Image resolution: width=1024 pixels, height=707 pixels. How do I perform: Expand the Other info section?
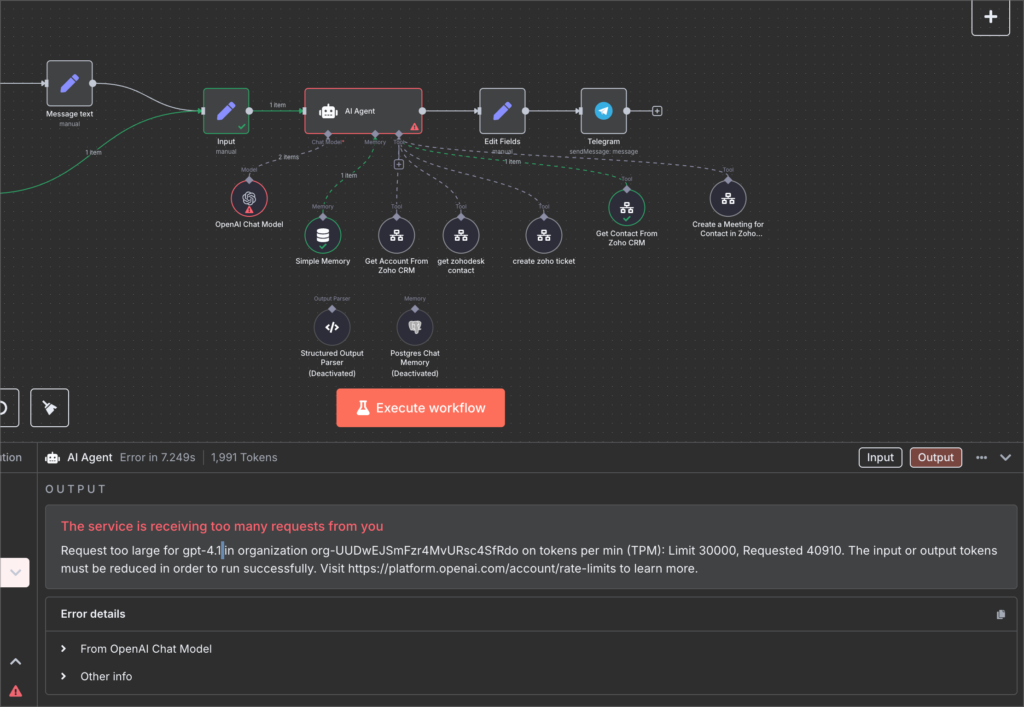click(x=97, y=676)
